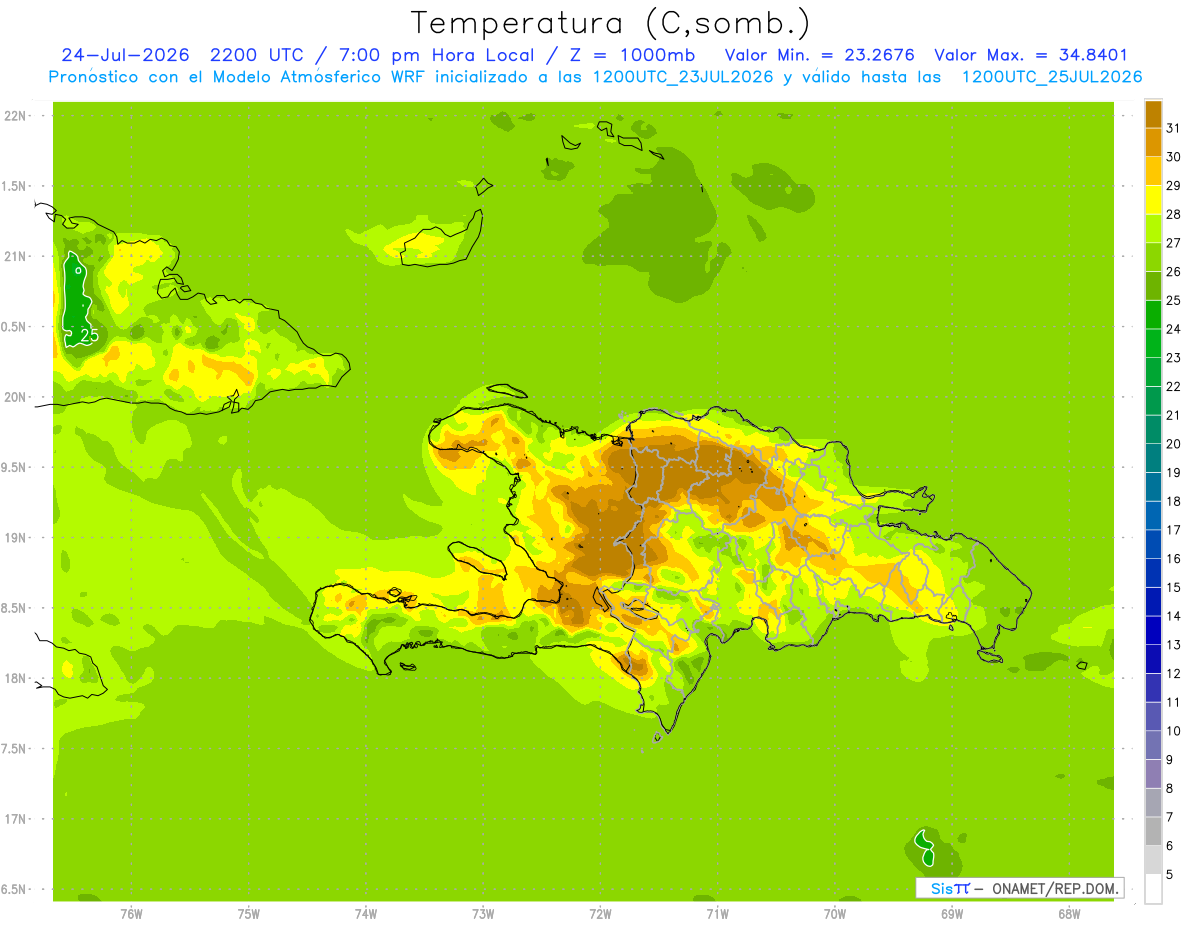
Task: Select the 'Valor Min. = 23.2676' text
Action: pos(819,55)
